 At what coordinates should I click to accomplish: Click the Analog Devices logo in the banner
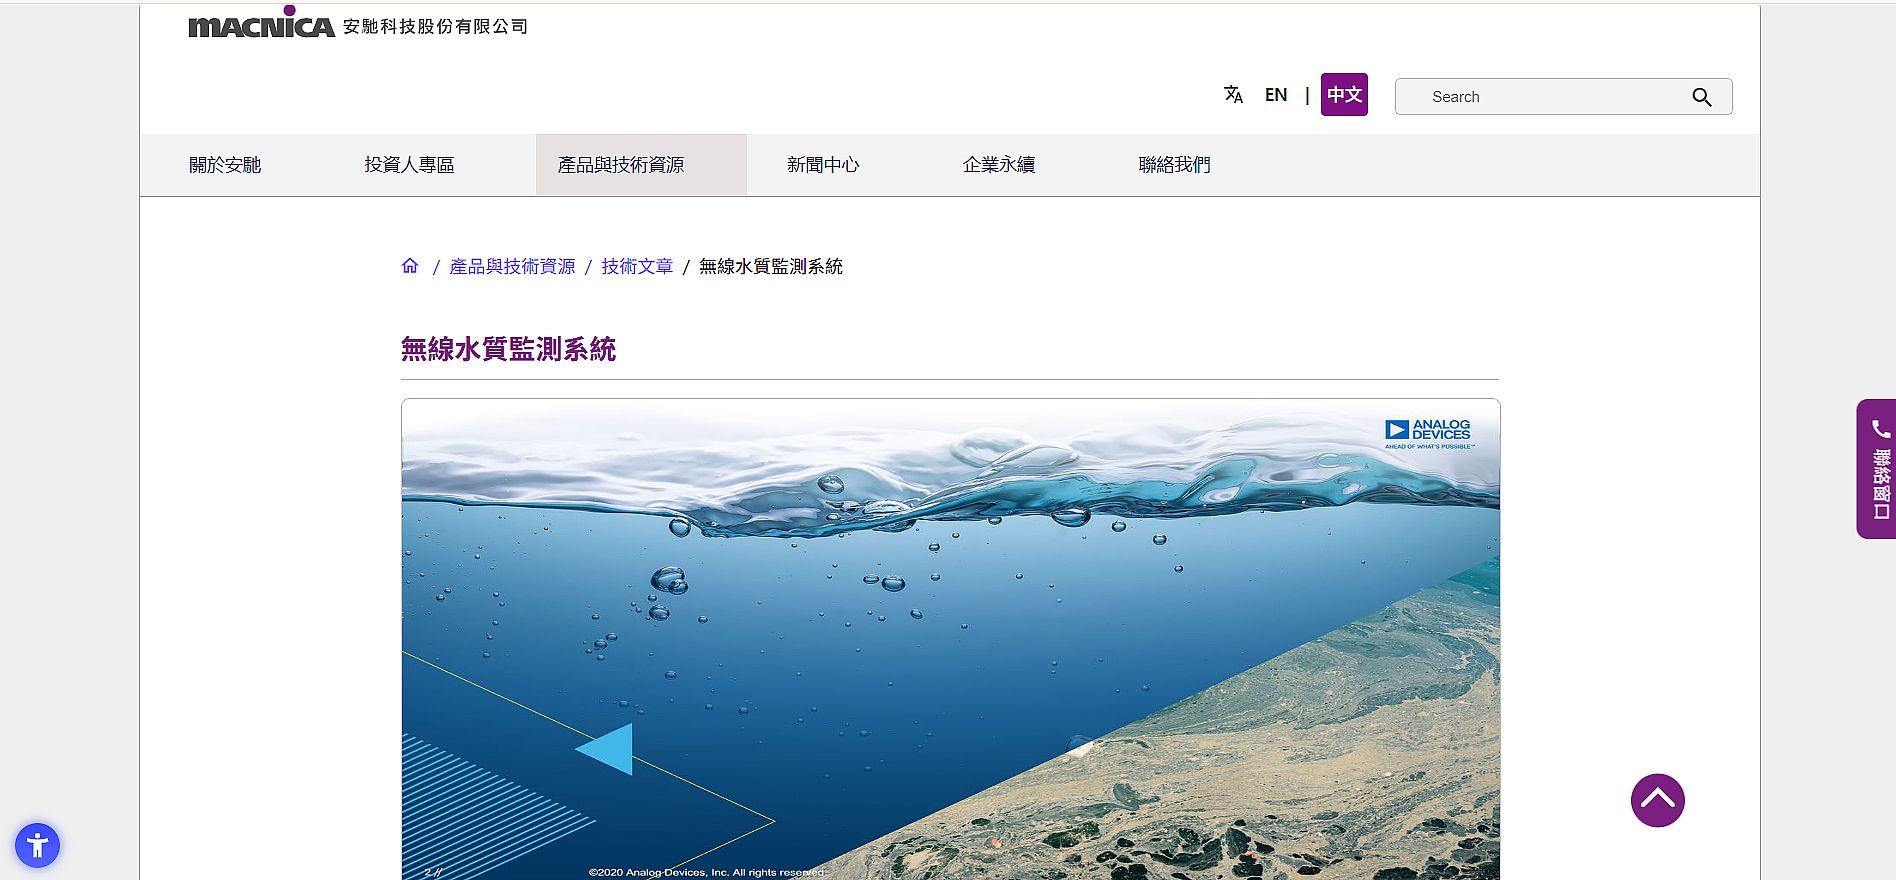click(x=1428, y=433)
